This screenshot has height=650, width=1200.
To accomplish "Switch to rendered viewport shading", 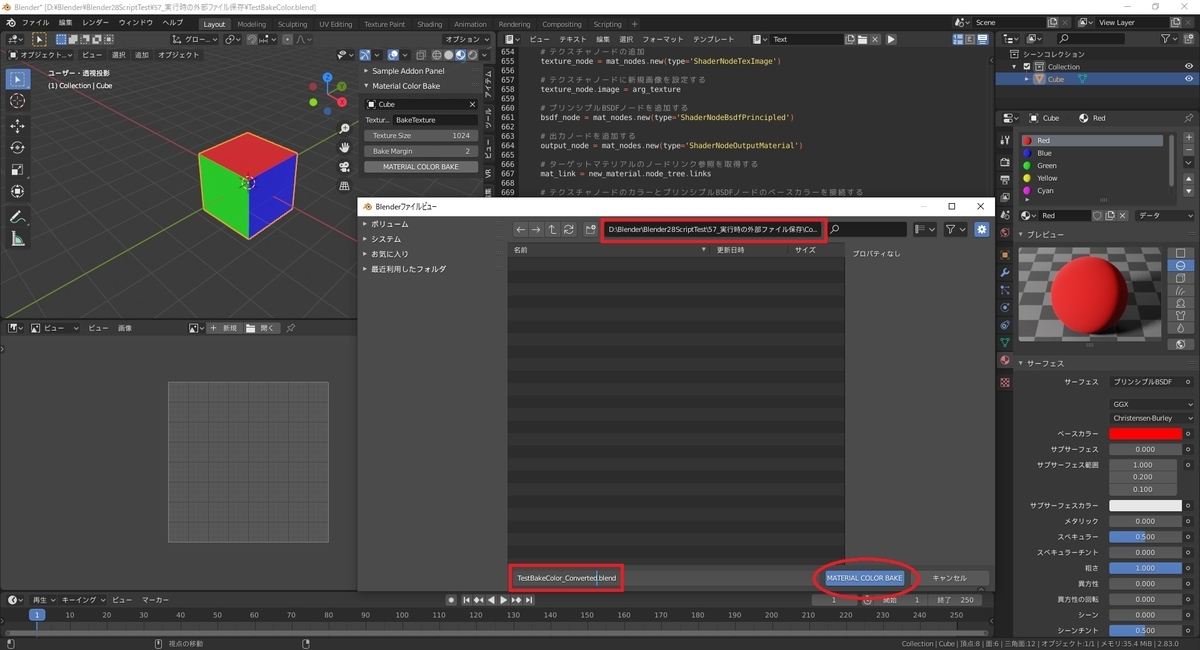I will point(472,55).
